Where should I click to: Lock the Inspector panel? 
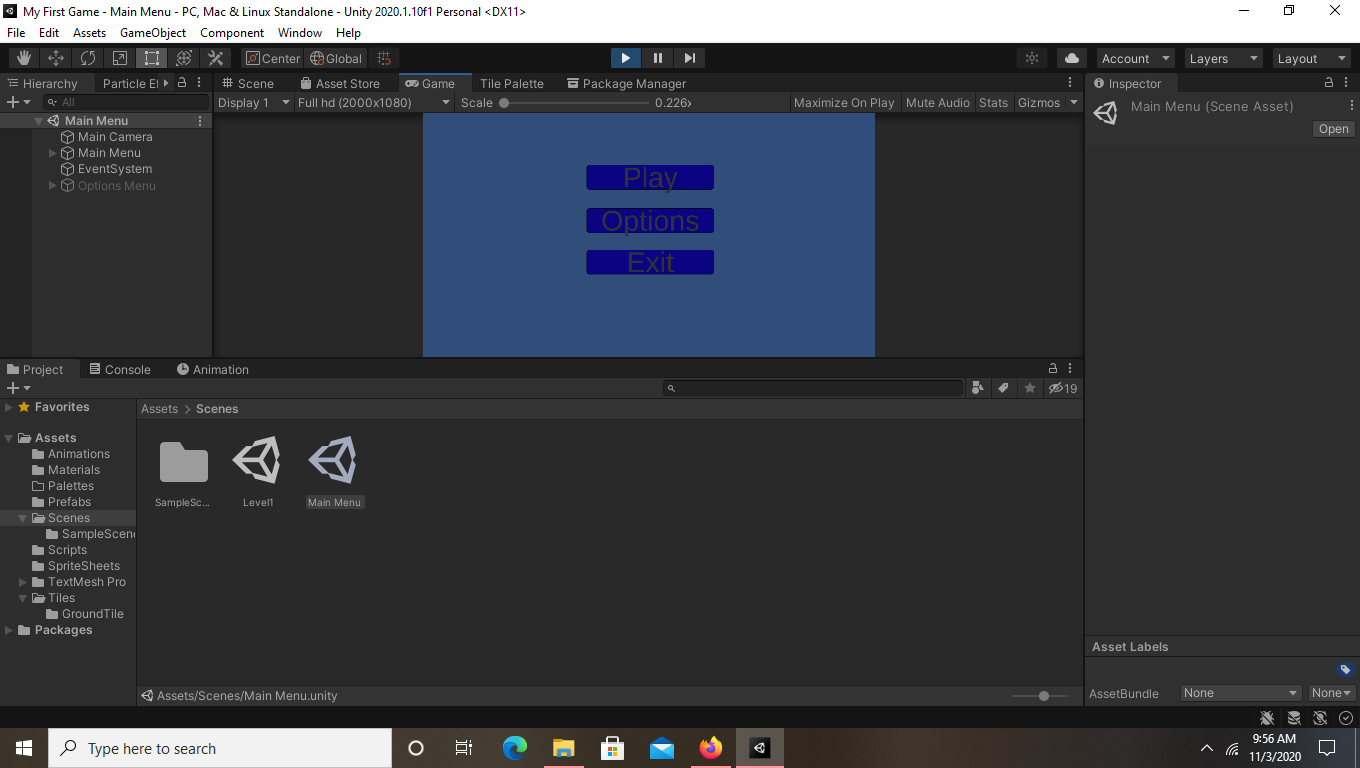(1329, 83)
